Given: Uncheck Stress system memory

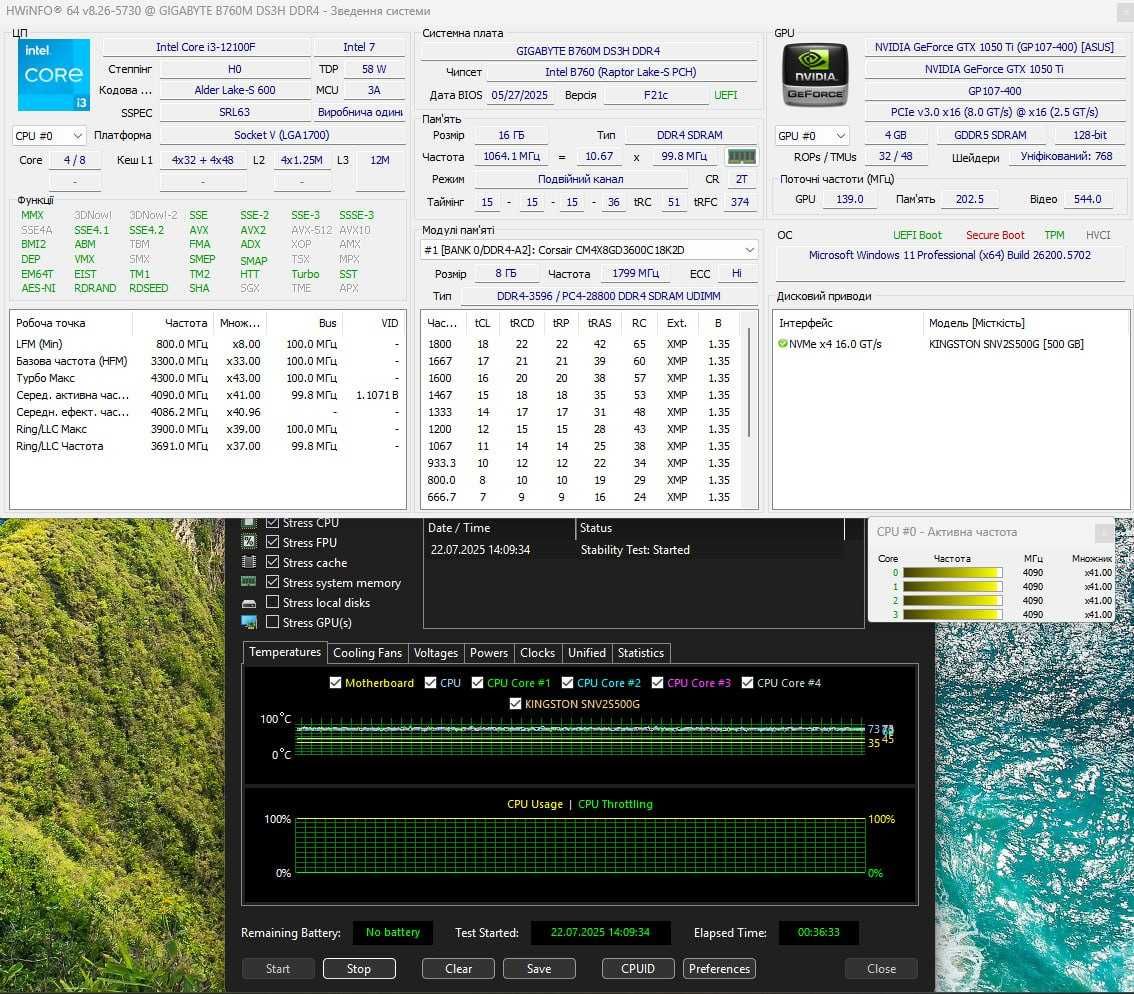Looking at the screenshot, I should coord(273,582).
